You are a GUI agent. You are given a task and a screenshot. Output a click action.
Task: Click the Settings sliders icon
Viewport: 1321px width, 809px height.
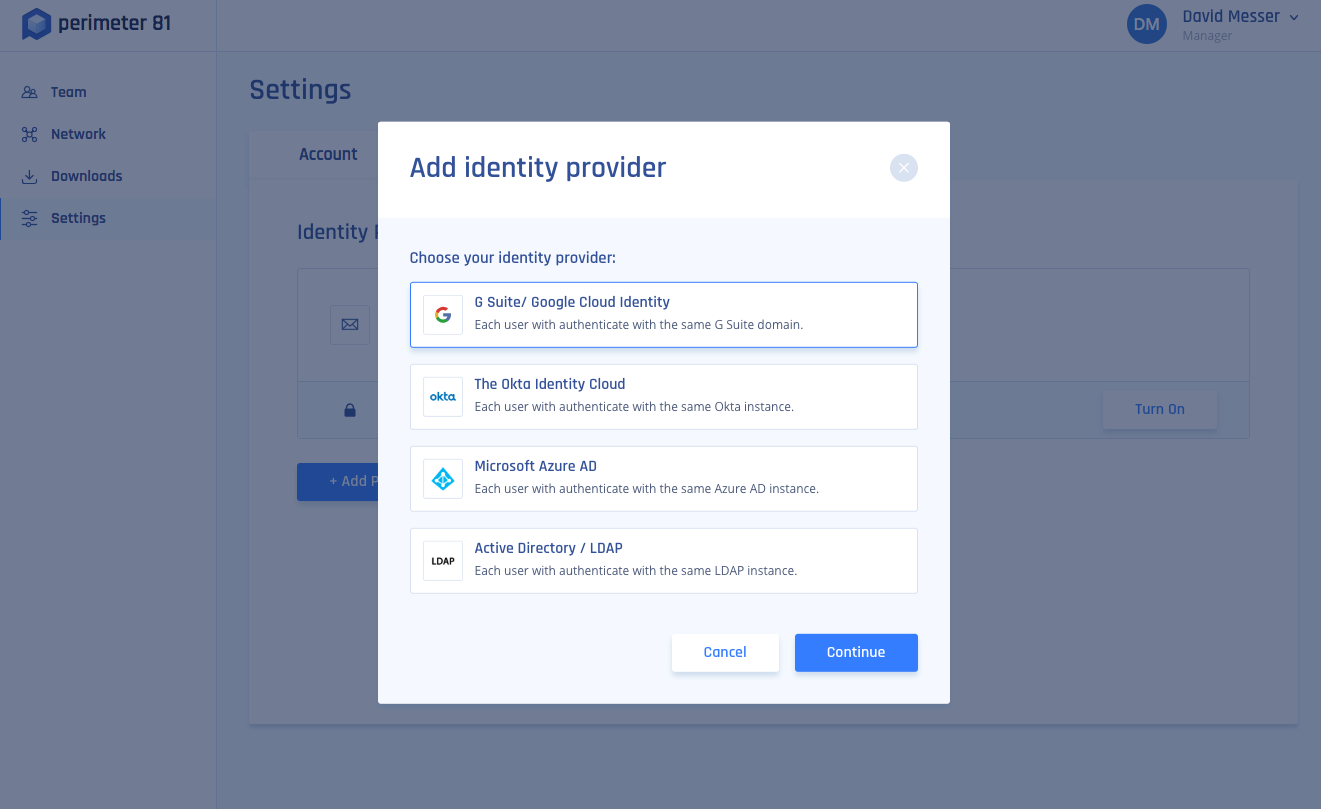pos(29,218)
